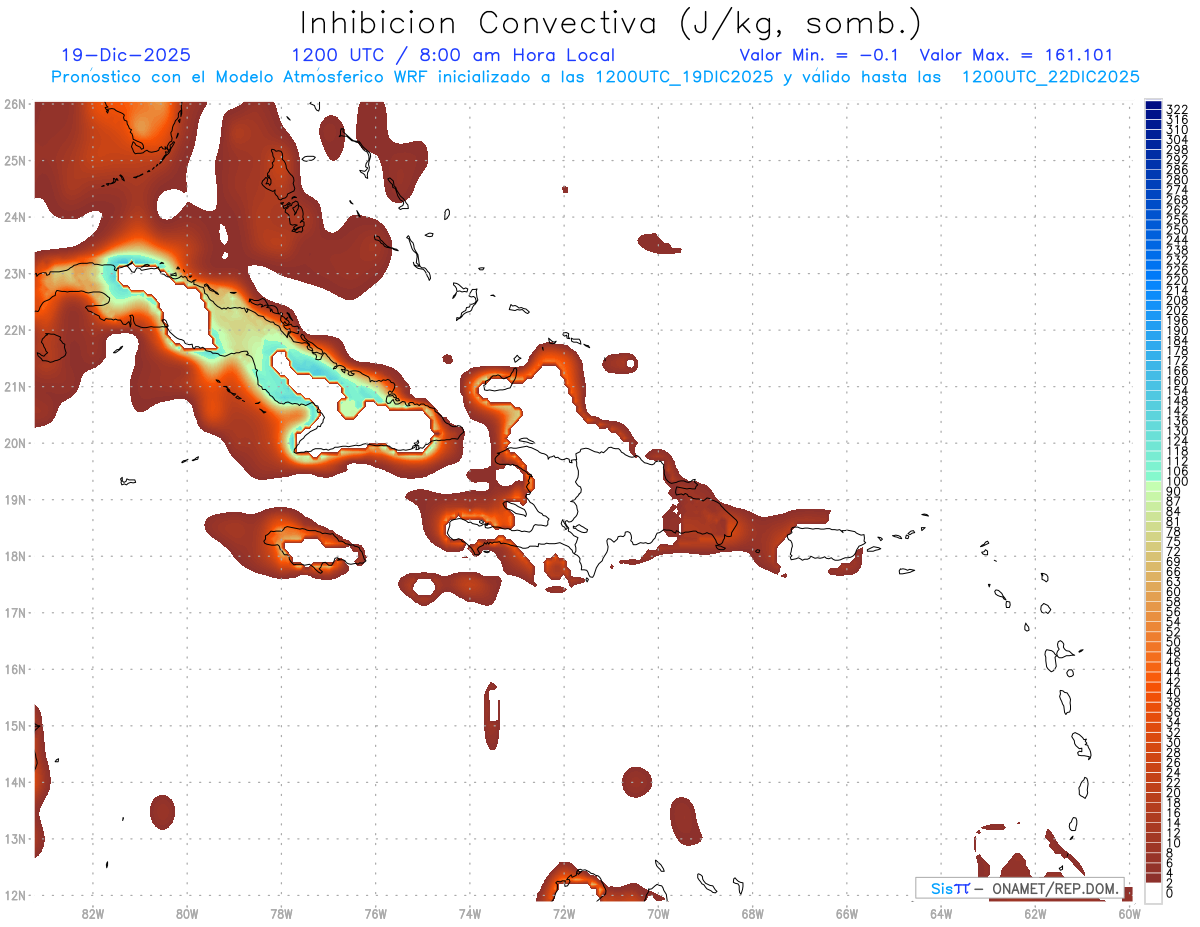Click the '18N' latitude label

[x=14, y=556]
